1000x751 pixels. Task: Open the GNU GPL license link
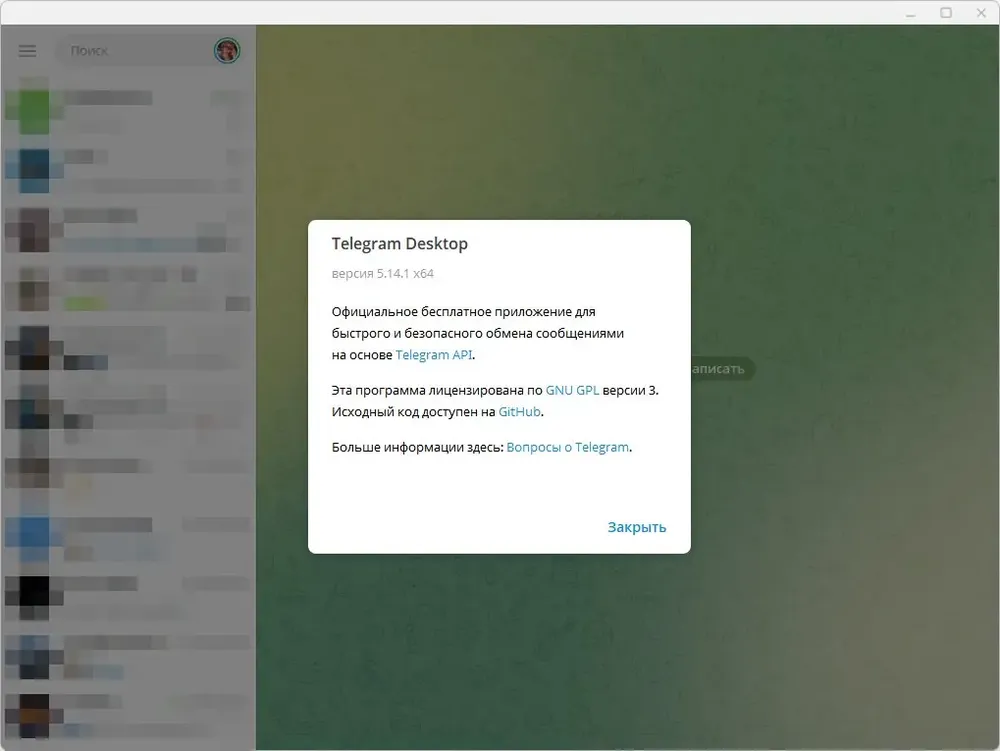pos(572,390)
